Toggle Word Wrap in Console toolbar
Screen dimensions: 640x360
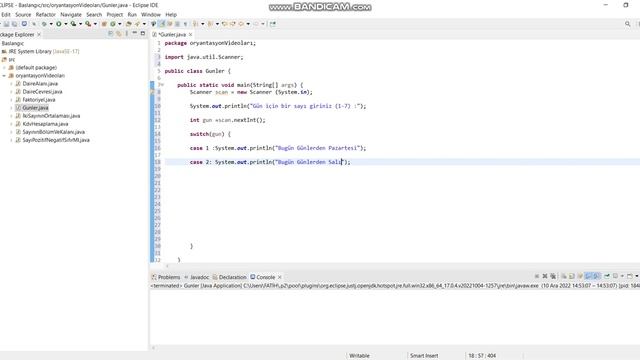coord(580,276)
